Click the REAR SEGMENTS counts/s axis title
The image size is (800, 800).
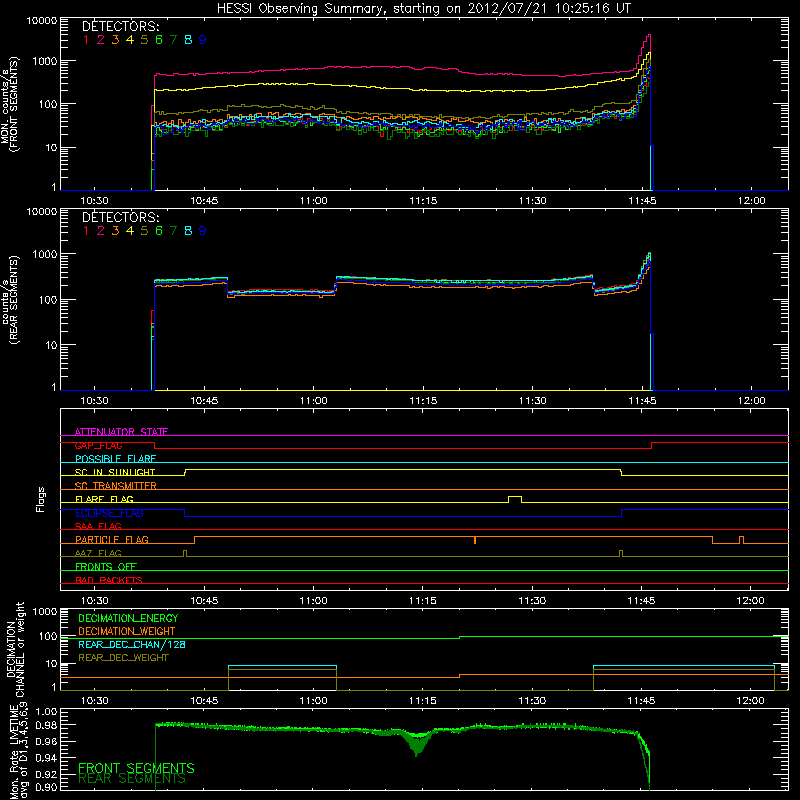(9, 300)
